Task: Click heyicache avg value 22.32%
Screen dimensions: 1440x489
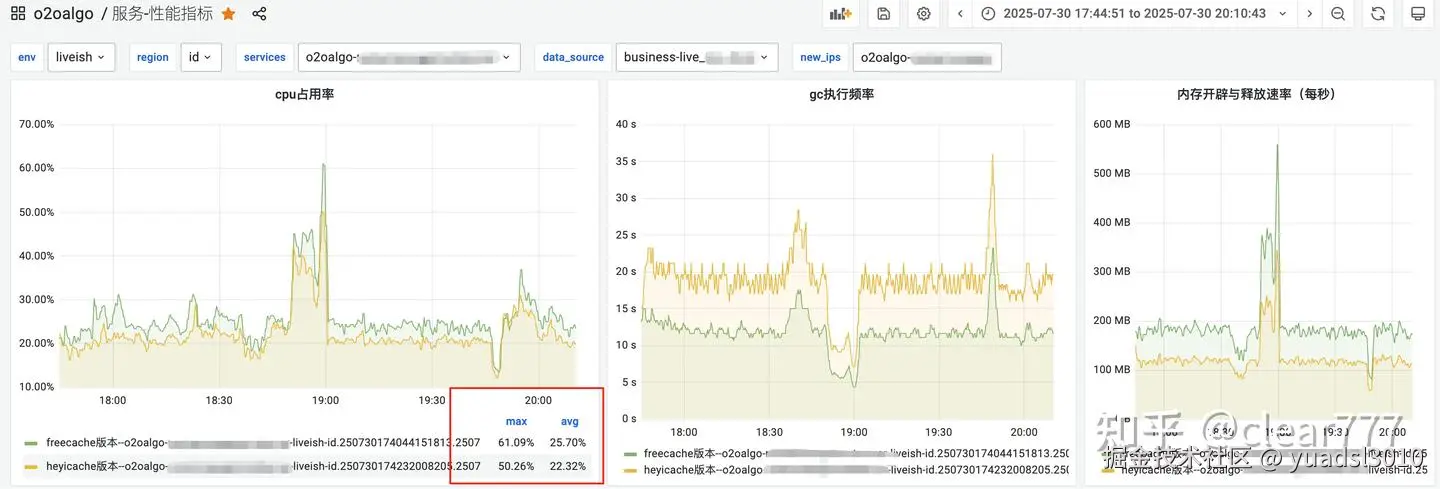Action: coord(568,466)
